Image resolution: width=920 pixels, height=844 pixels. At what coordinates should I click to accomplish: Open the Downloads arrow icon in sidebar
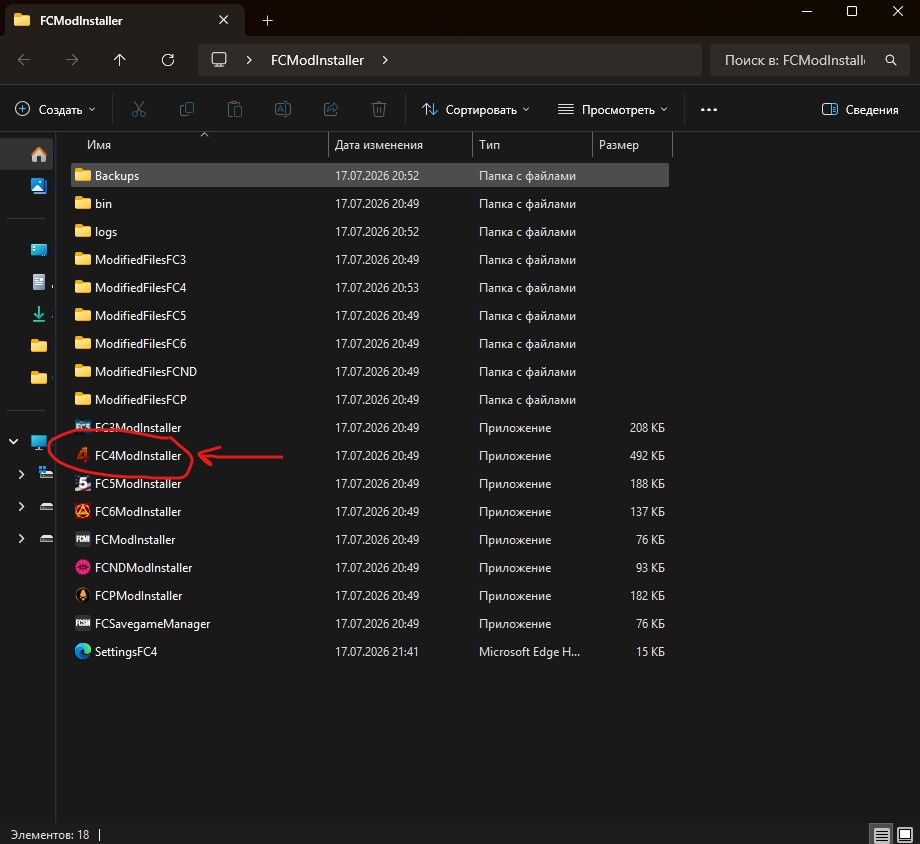(x=39, y=314)
